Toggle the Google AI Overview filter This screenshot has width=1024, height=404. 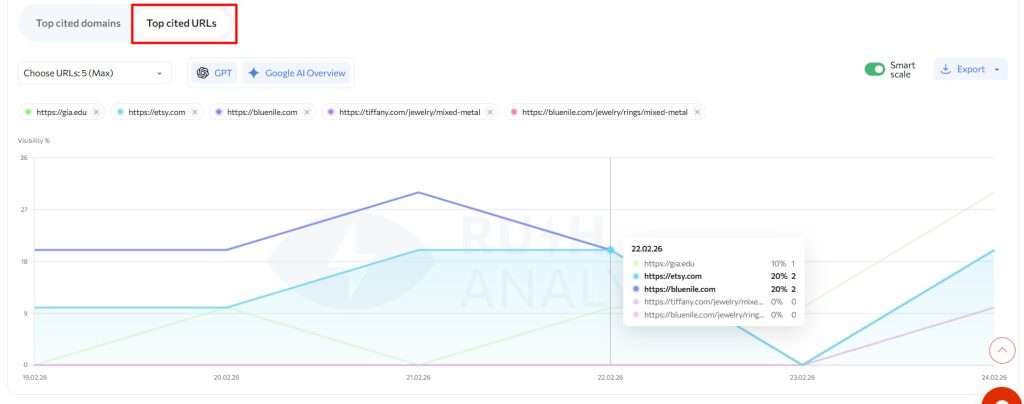pyautogui.click(x=297, y=73)
